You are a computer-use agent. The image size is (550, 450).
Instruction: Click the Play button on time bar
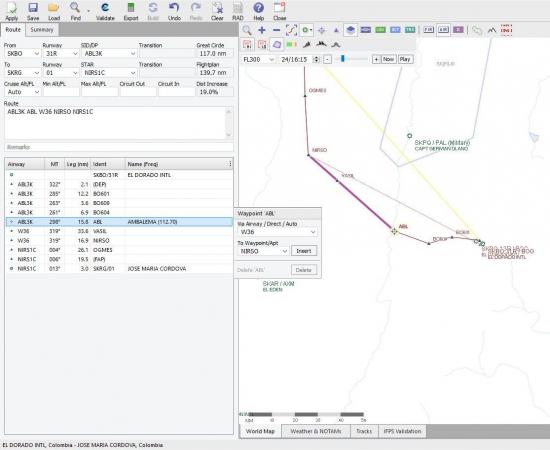click(405, 59)
